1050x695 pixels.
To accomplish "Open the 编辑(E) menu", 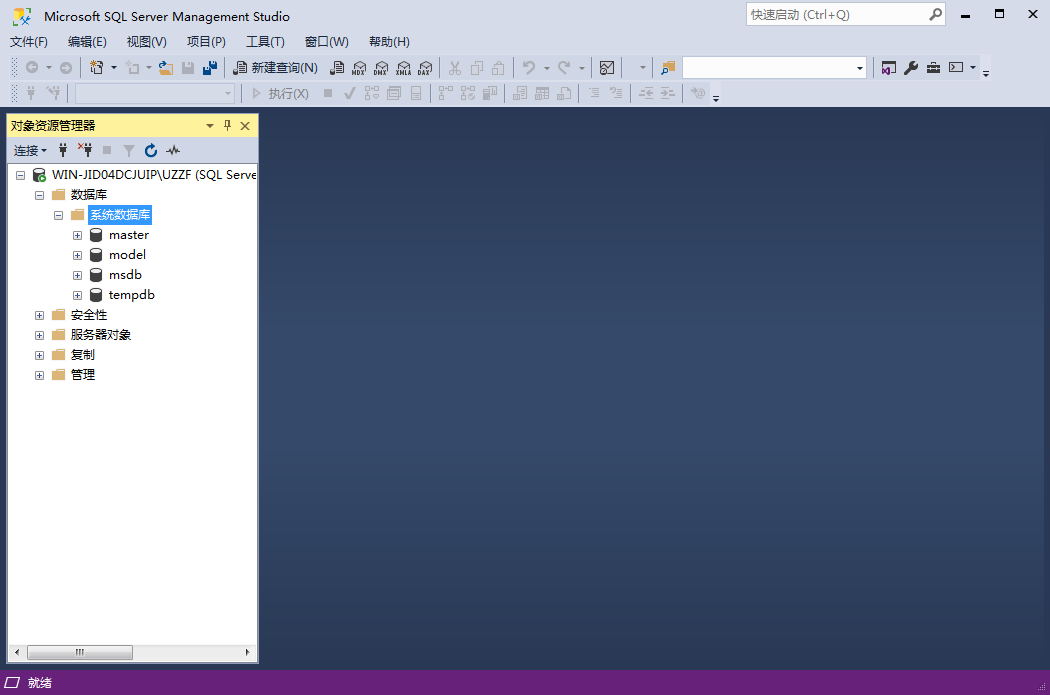I will click(87, 42).
